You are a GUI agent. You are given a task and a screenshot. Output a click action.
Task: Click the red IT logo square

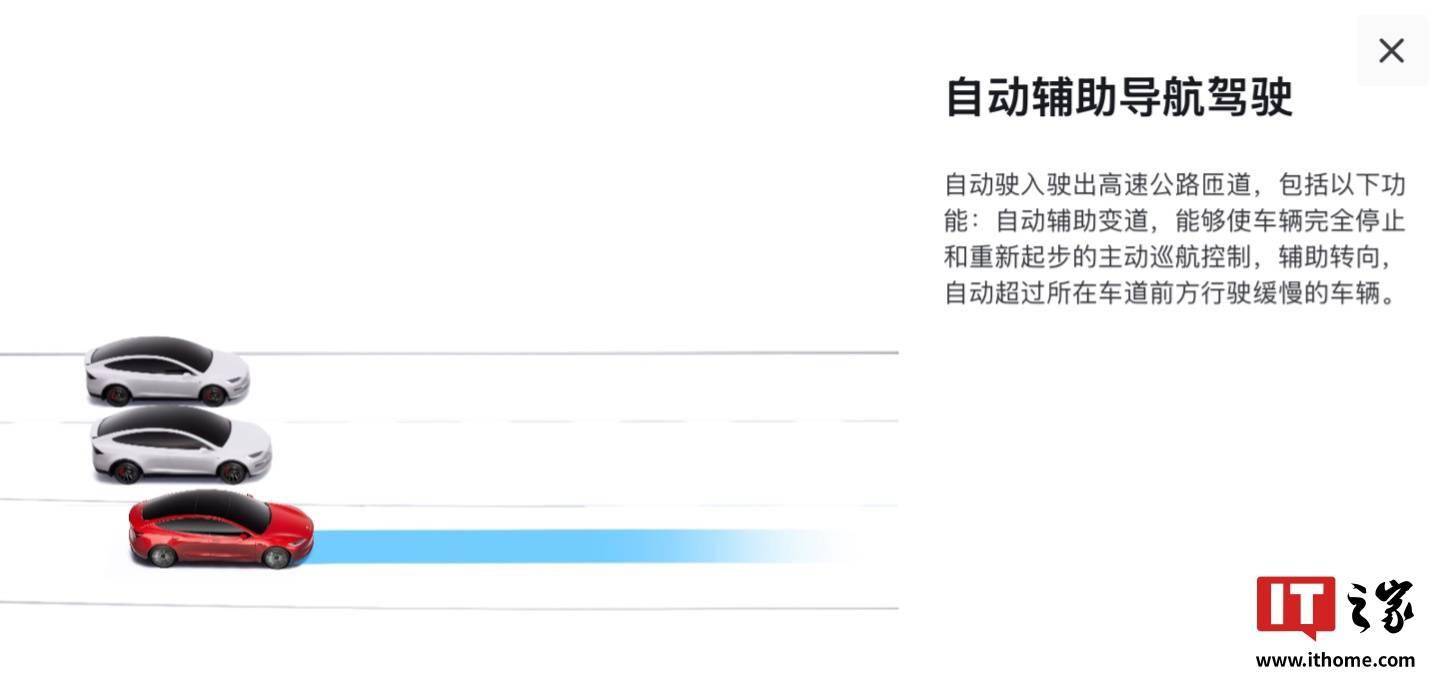(x=1294, y=605)
